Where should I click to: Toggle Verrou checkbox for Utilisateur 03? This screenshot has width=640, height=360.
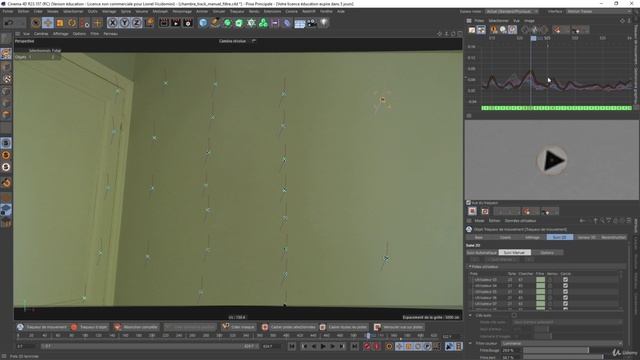[x=550, y=280]
